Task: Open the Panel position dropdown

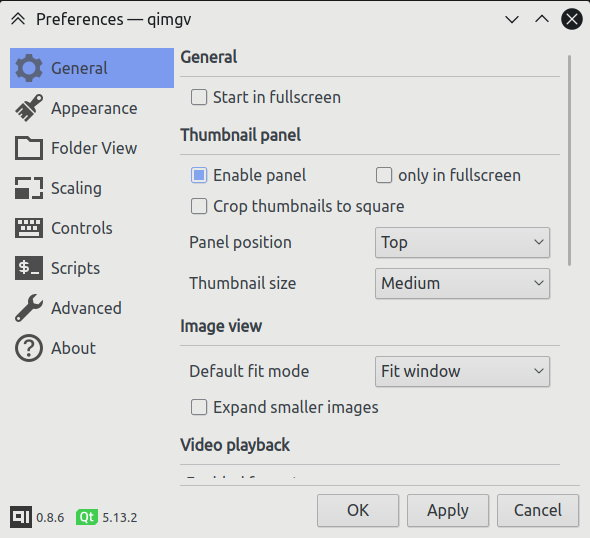Action: tap(462, 243)
